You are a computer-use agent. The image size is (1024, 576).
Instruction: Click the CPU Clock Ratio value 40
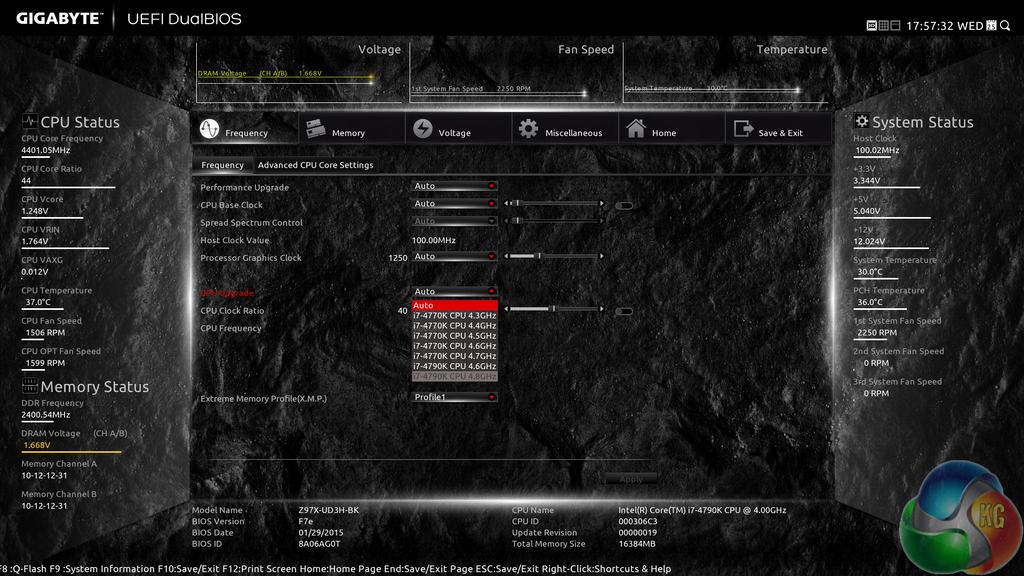pos(402,311)
